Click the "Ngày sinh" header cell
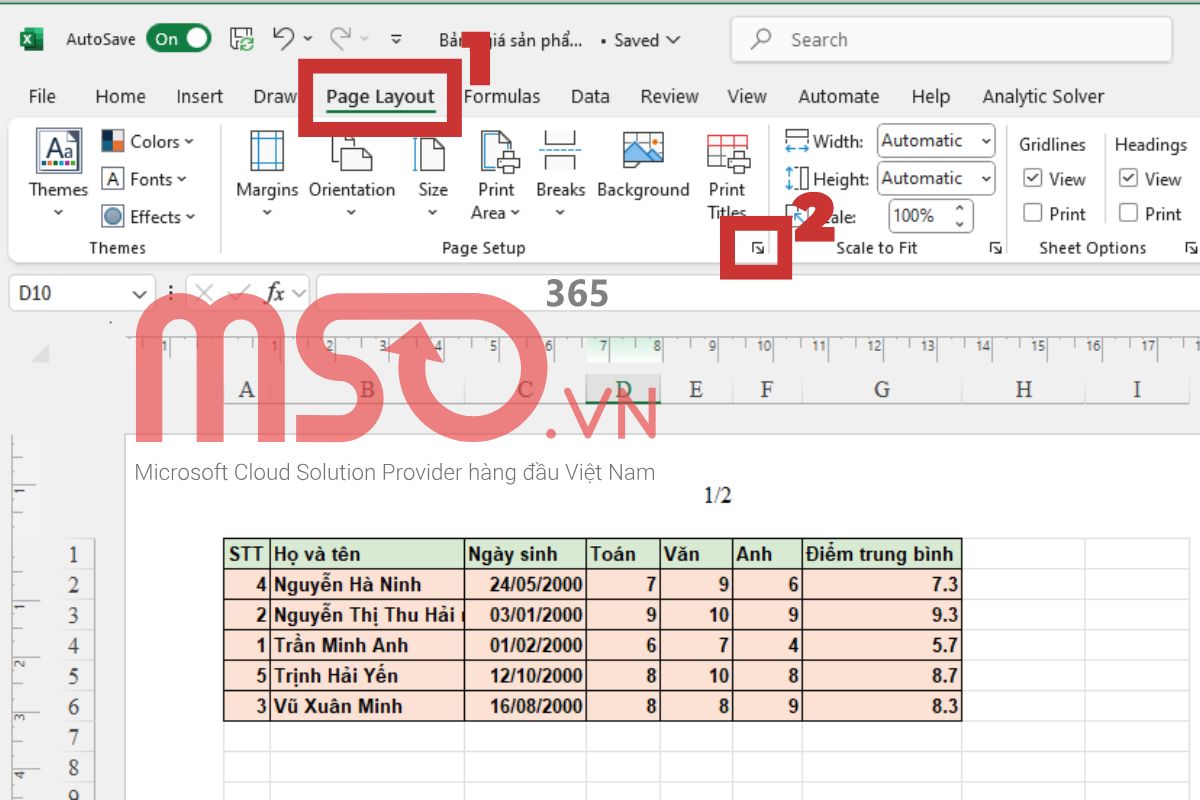Viewport: 1200px width, 800px height. point(526,554)
